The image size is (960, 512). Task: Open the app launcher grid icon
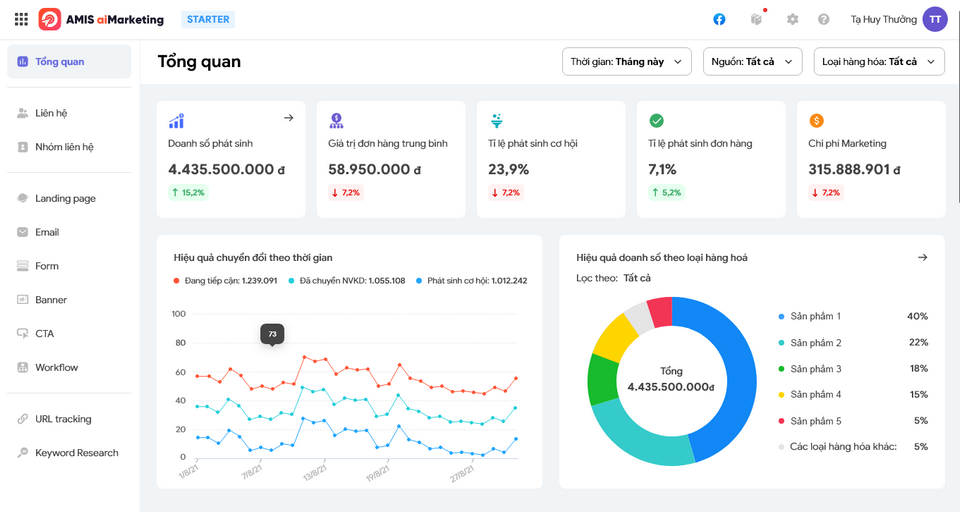click(x=21, y=19)
